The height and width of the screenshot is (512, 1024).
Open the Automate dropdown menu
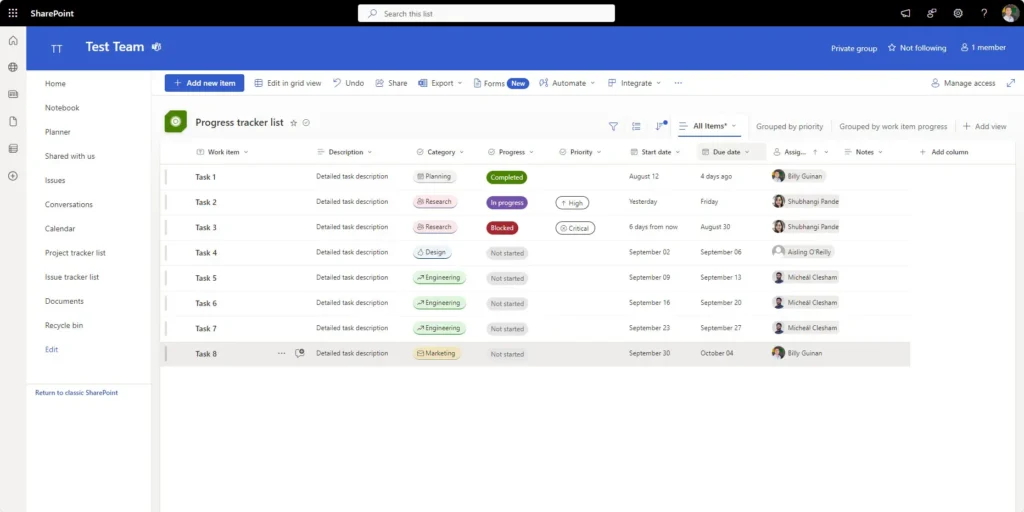[567, 83]
